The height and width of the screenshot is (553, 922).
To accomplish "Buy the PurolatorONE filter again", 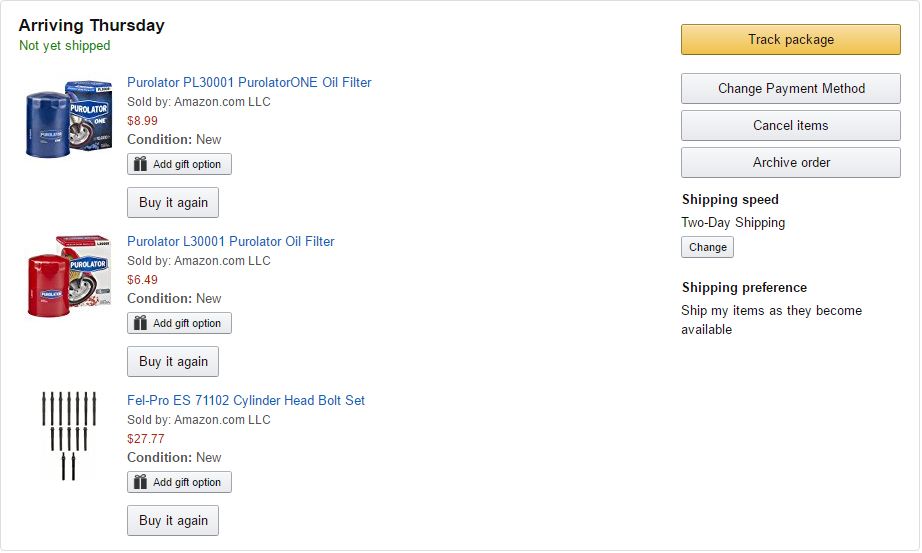I will click(x=173, y=202).
